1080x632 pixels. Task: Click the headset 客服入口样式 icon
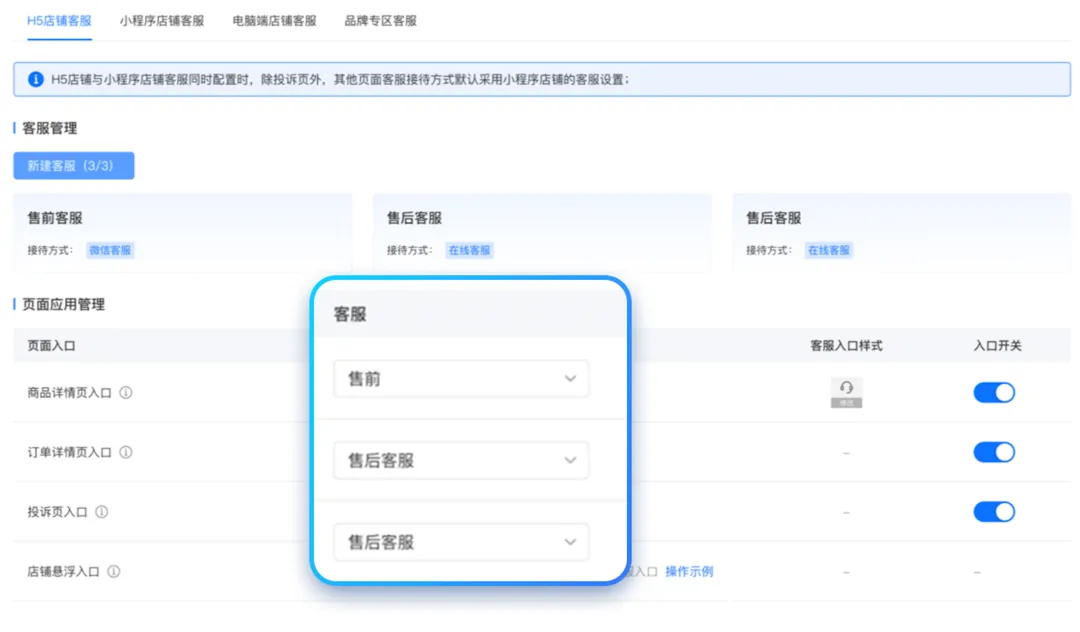pyautogui.click(x=846, y=392)
